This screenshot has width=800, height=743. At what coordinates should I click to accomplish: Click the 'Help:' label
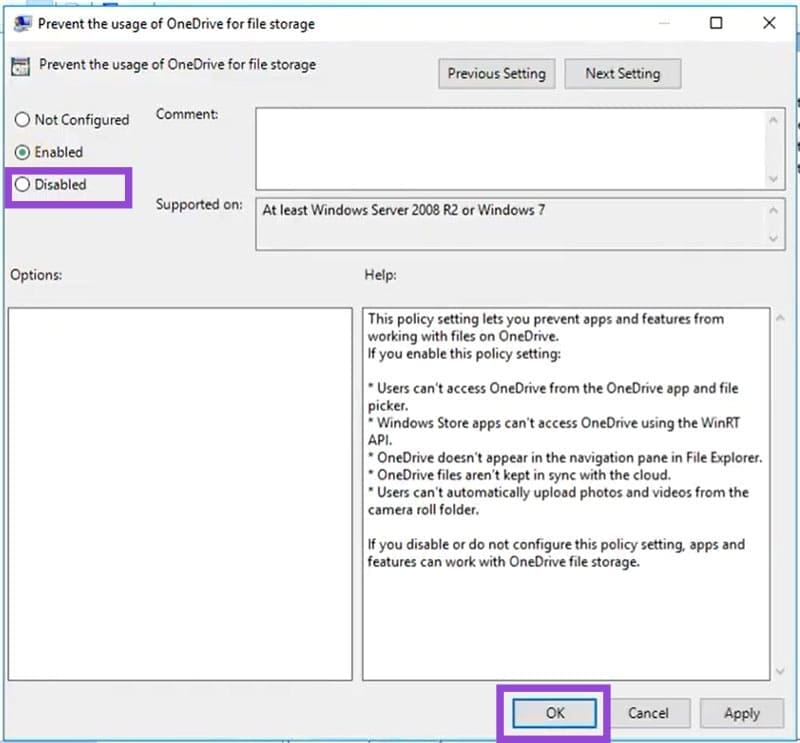380,275
